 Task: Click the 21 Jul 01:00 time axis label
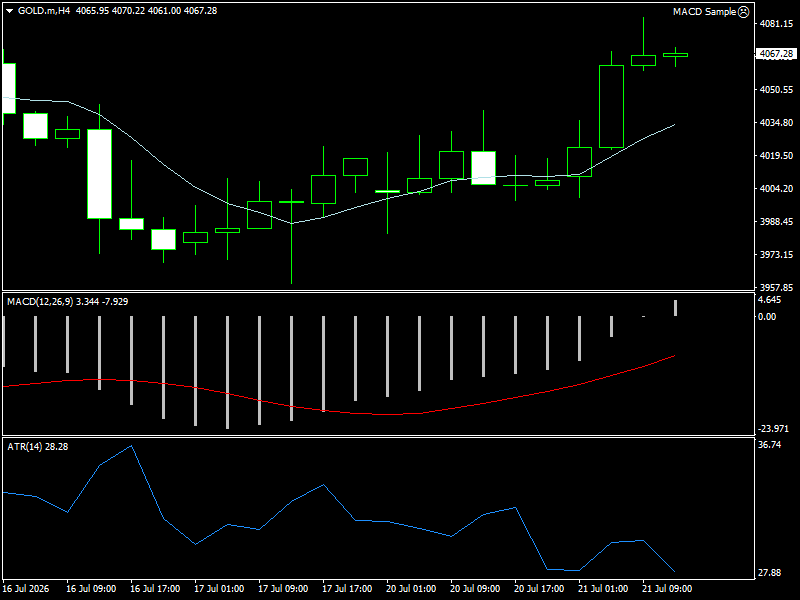603,589
